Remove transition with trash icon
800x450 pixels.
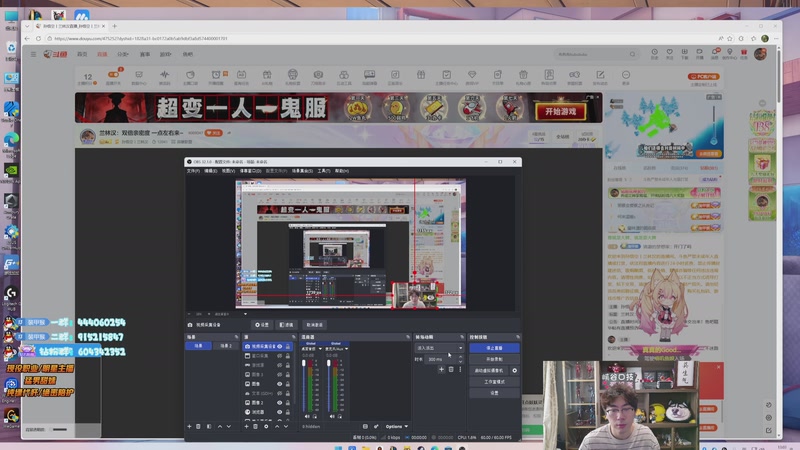(451, 369)
